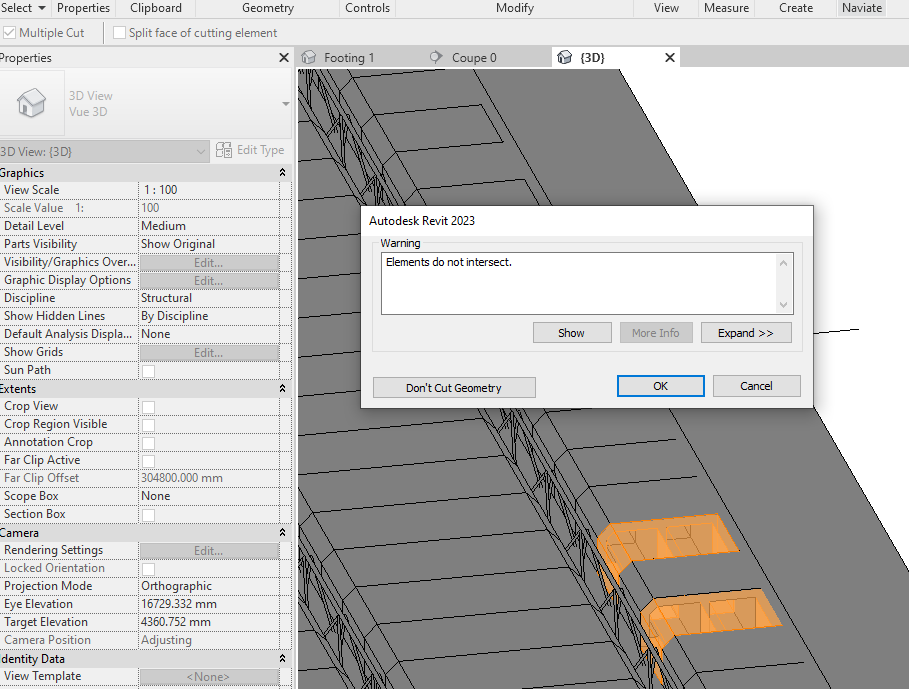The image size is (909, 689).
Task: Open the Measure menu
Action: (726, 8)
